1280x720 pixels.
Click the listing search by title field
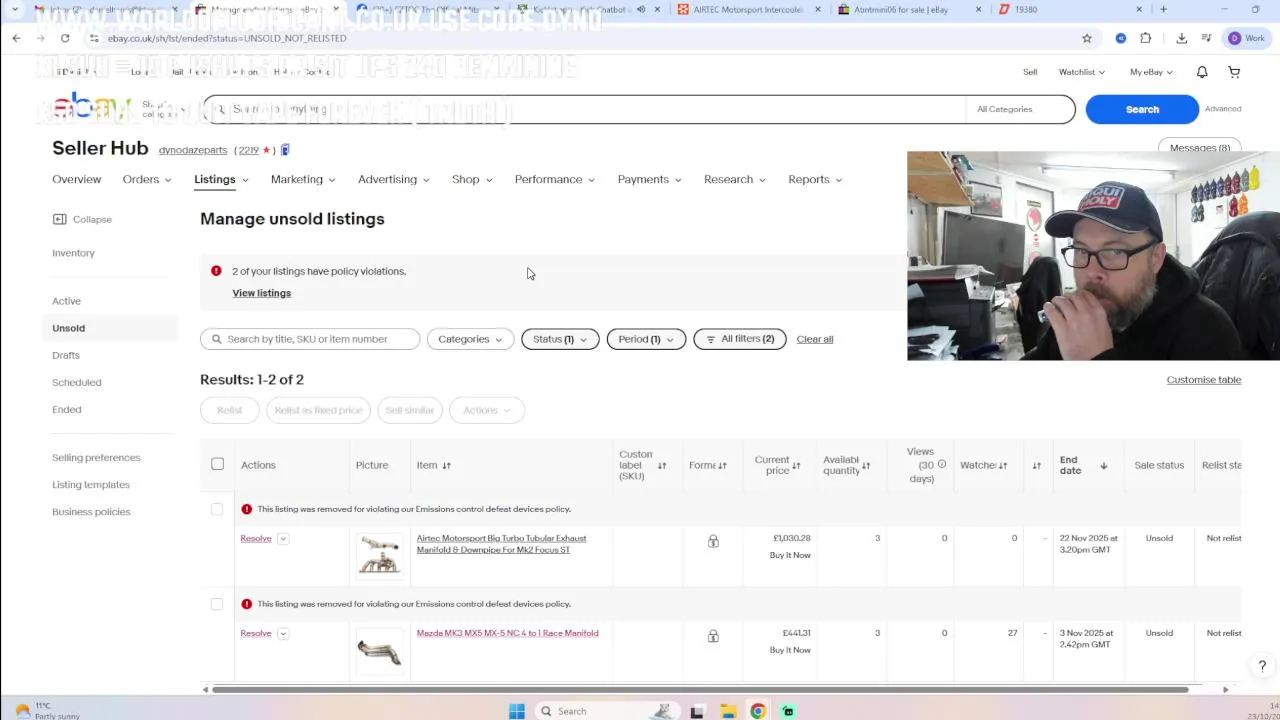[310, 339]
